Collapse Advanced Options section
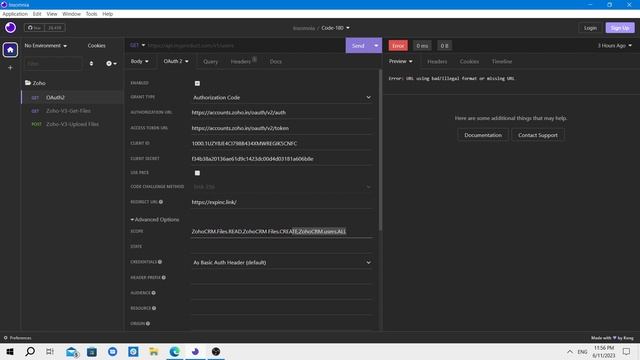 [155, 220]
